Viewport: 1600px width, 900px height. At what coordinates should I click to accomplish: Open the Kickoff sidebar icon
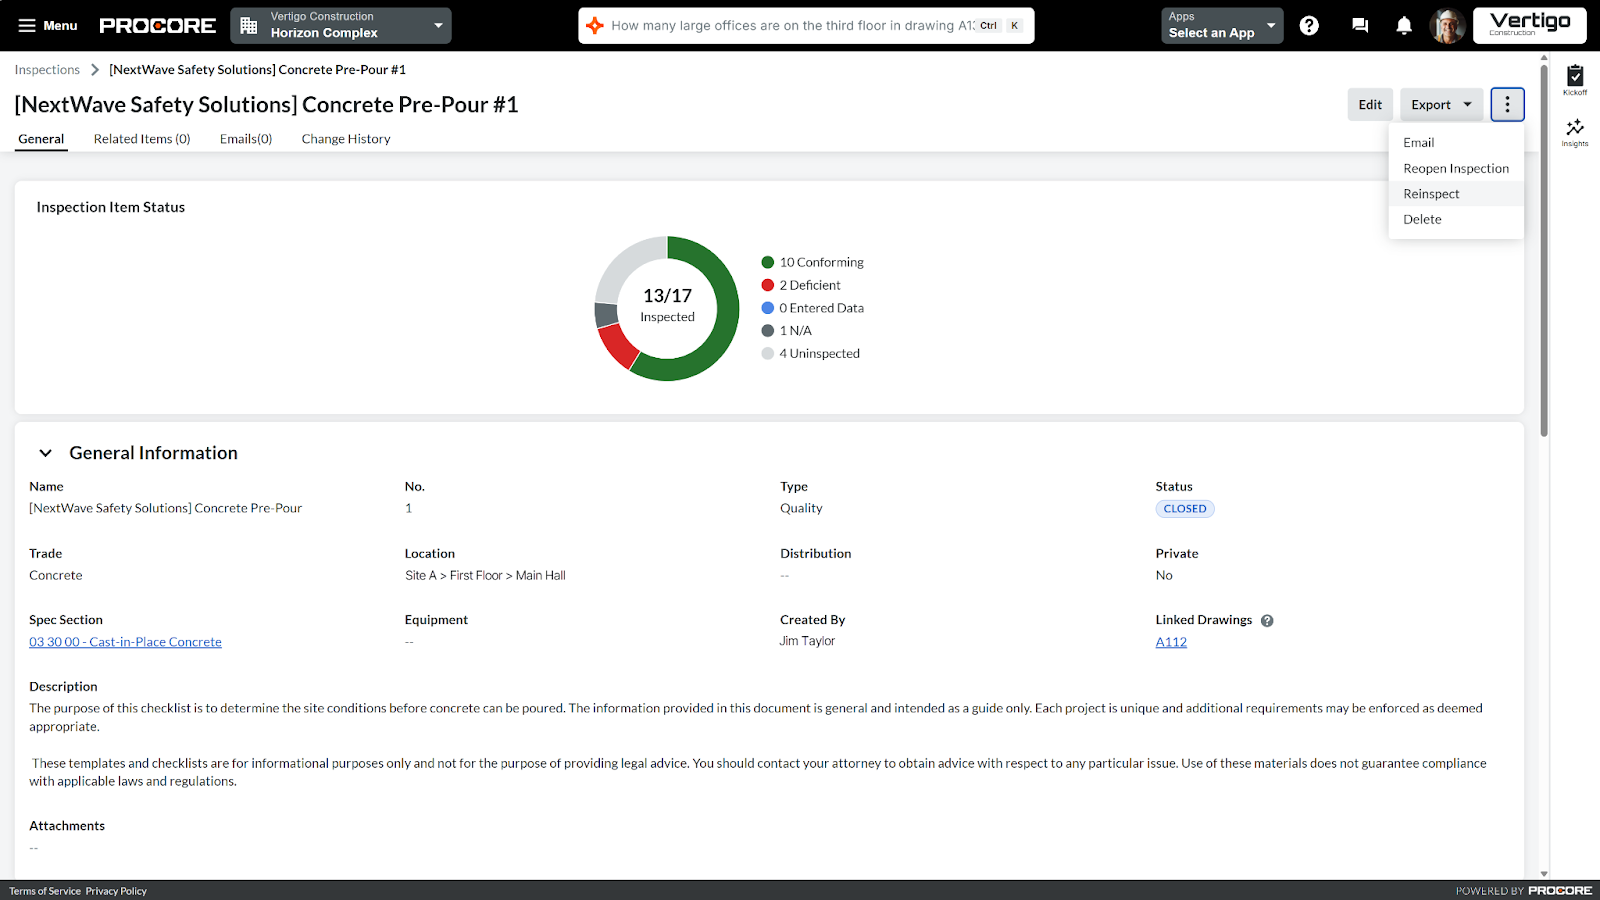(1575, 80)
